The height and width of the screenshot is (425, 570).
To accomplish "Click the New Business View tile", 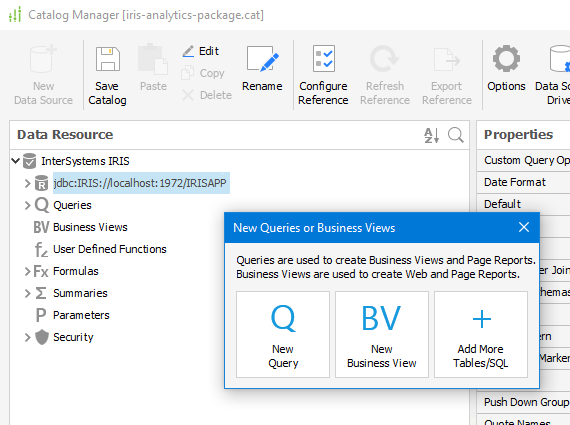I will click(x=382, y=334).
